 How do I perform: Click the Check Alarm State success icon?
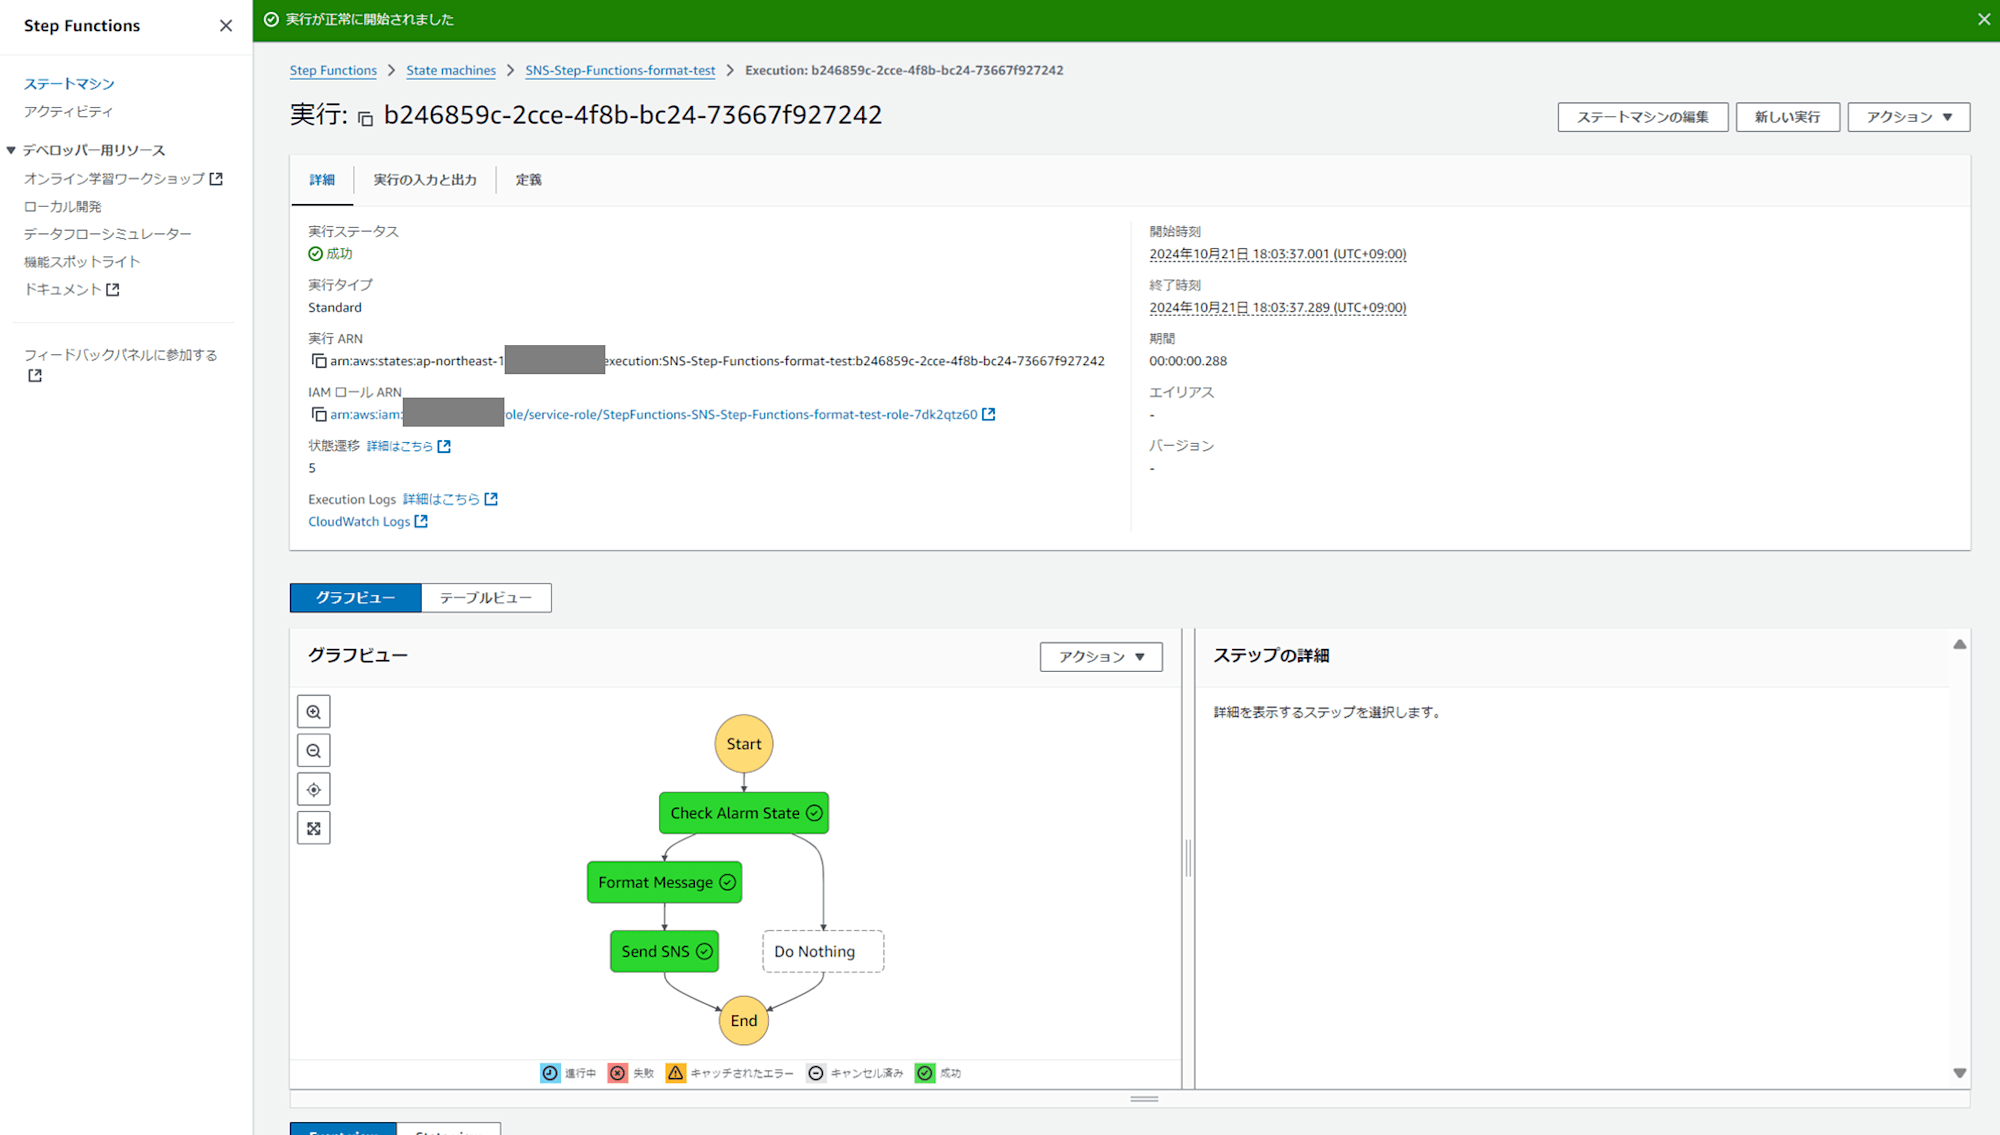pos(813,813)
